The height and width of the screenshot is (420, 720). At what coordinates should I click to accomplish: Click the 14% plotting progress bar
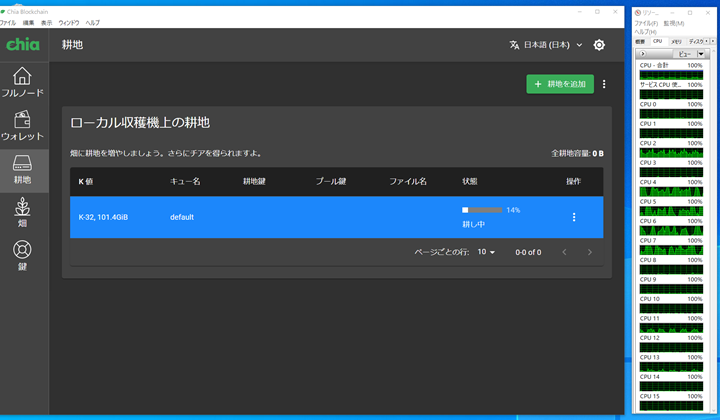pyautogui.click(x=482, y=210)
